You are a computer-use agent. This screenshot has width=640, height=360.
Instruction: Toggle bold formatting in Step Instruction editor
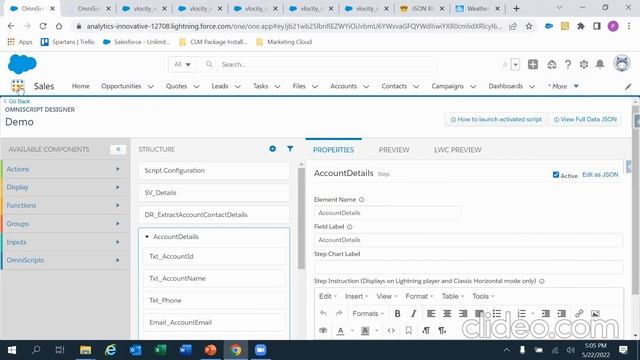[x=397, y=313]
